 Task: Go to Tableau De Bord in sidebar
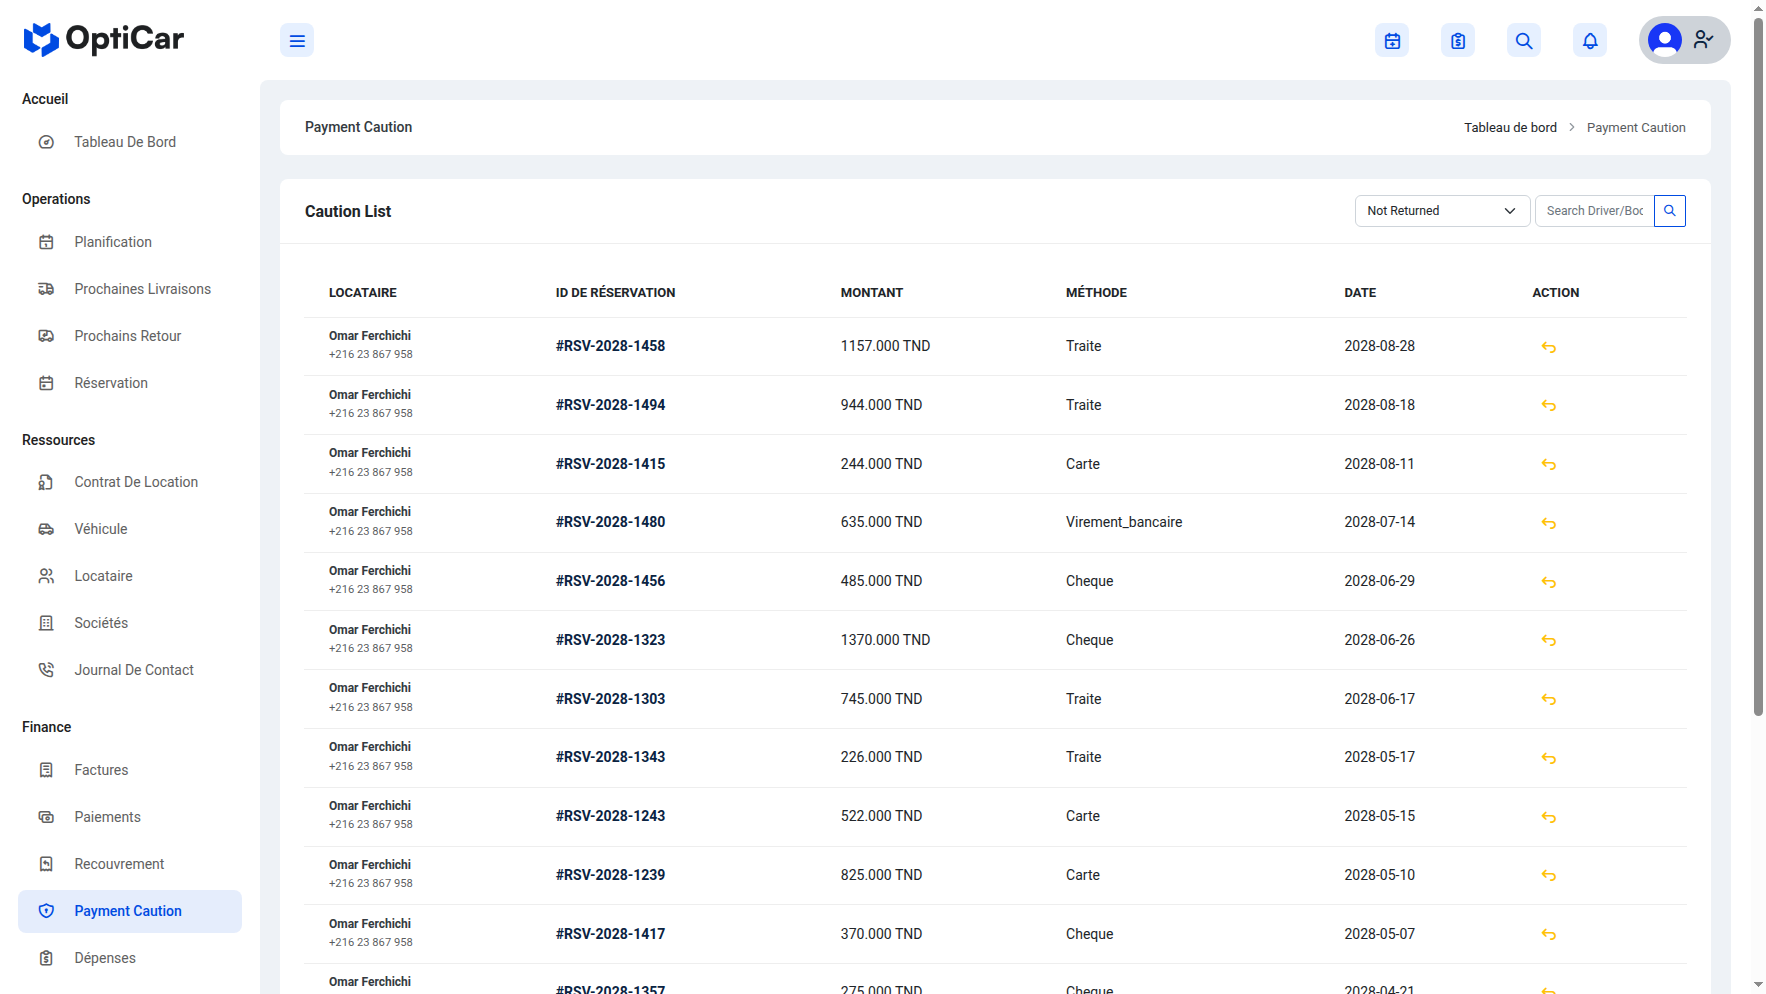(130, 142)
